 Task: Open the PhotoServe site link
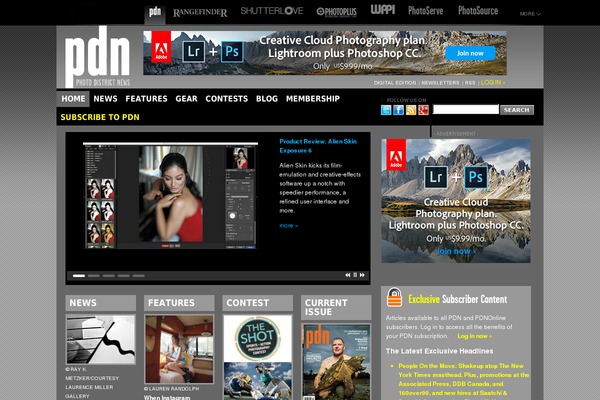[x=426, y=11]
